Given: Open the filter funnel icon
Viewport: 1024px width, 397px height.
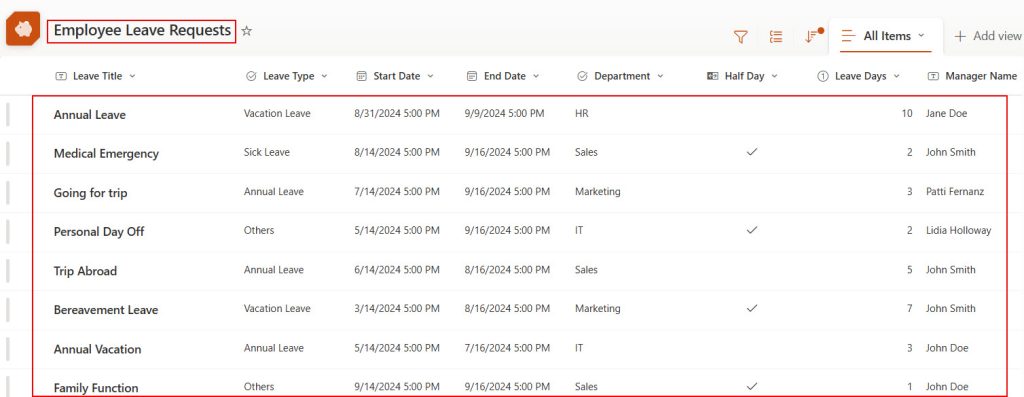Looking at the screenshot, I should pos(741,37).
